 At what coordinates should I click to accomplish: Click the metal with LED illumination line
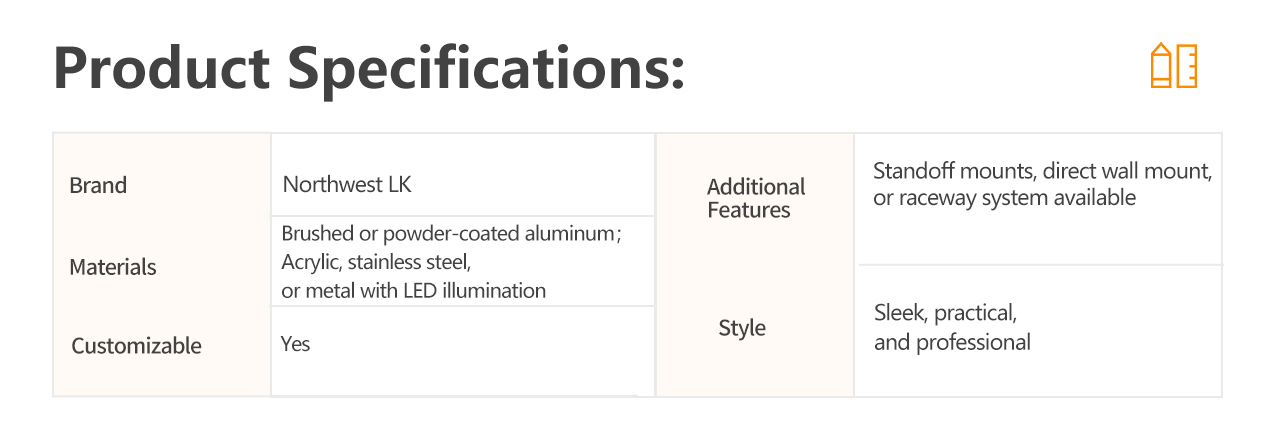click(x=414, y=291)
